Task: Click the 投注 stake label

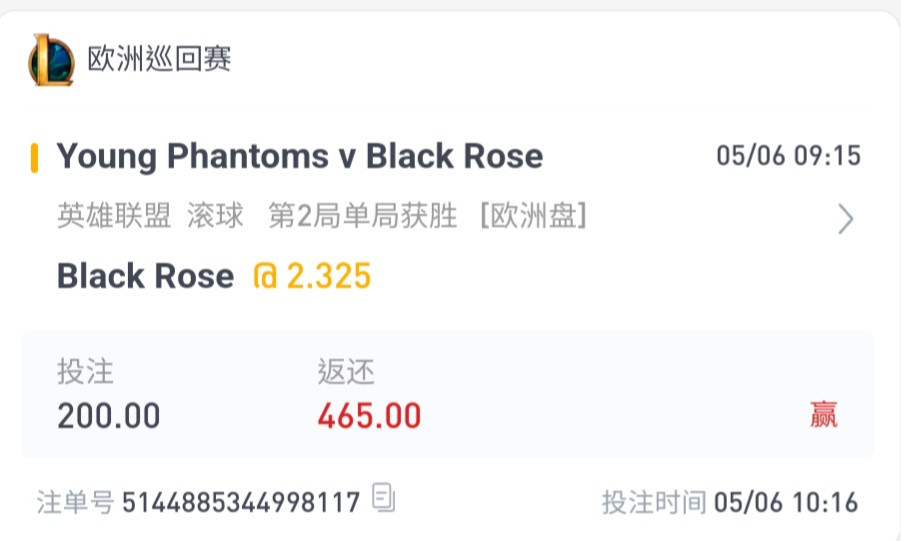Action: pyautogui.click(x=85, y=371)
